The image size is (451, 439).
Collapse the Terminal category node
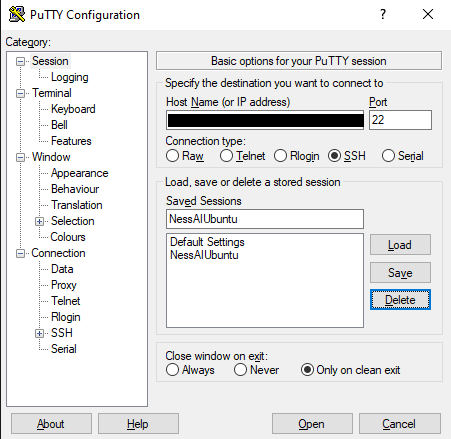21,93
